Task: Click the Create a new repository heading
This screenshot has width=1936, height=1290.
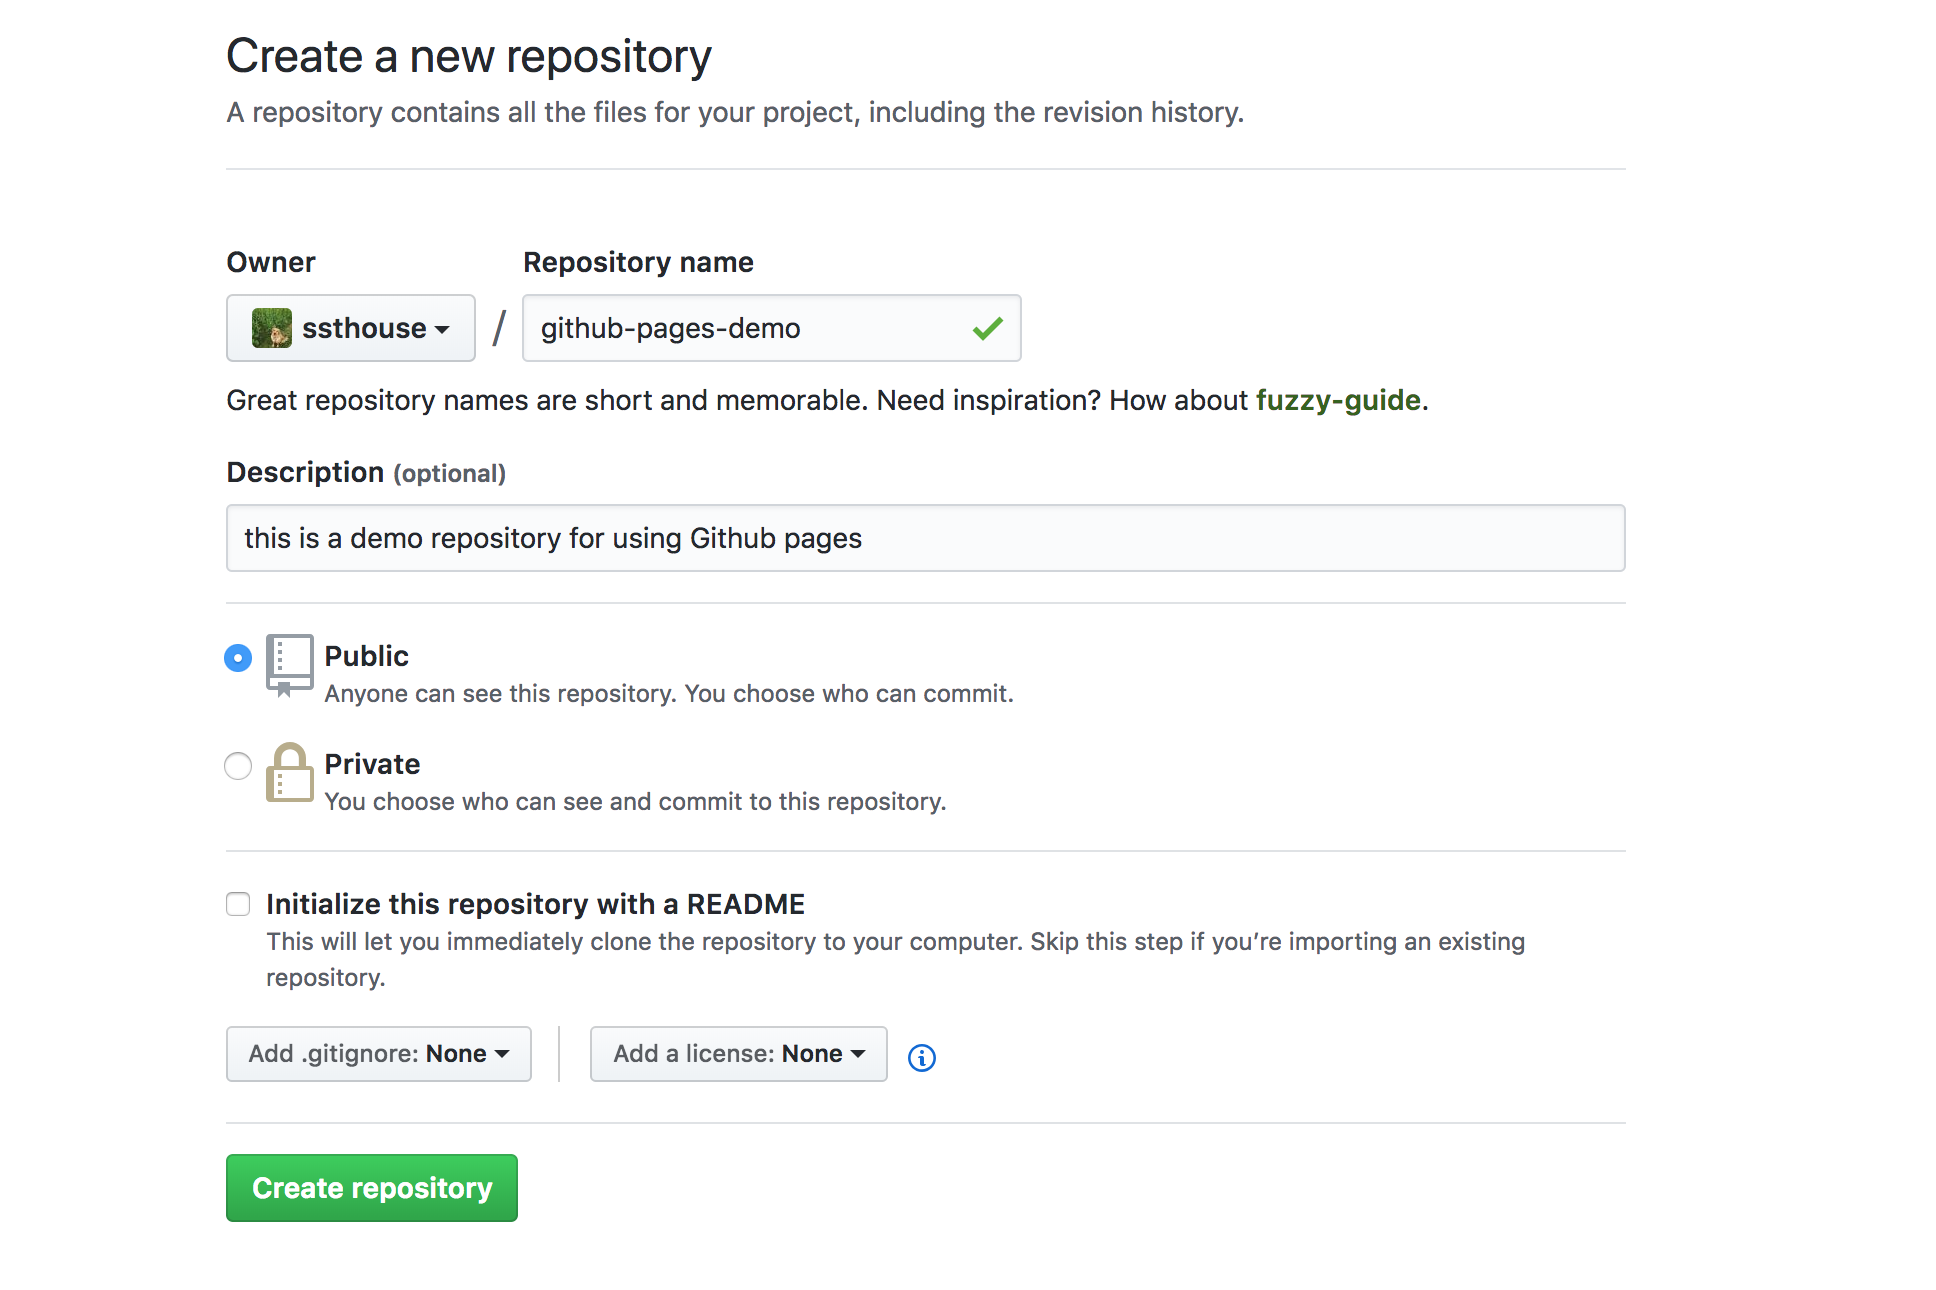Action: pyautogui.click(x=468, y=56)
